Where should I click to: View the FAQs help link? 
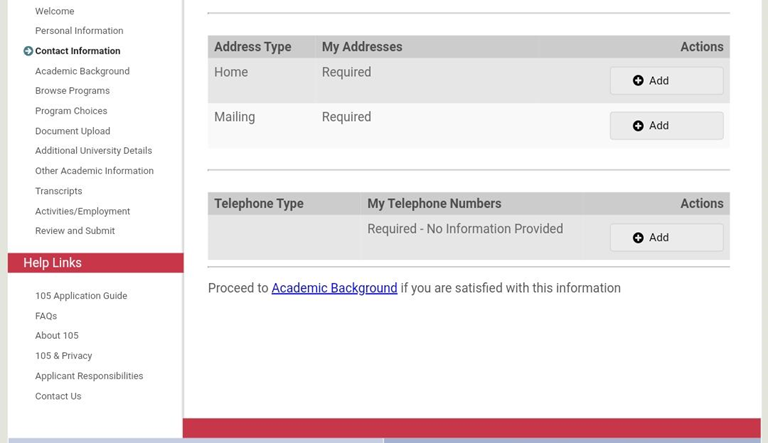46,316
